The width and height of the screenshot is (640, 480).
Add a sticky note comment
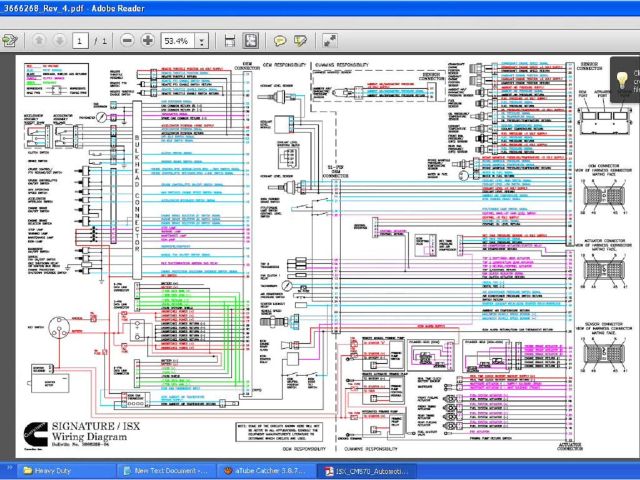coord(280,41)
